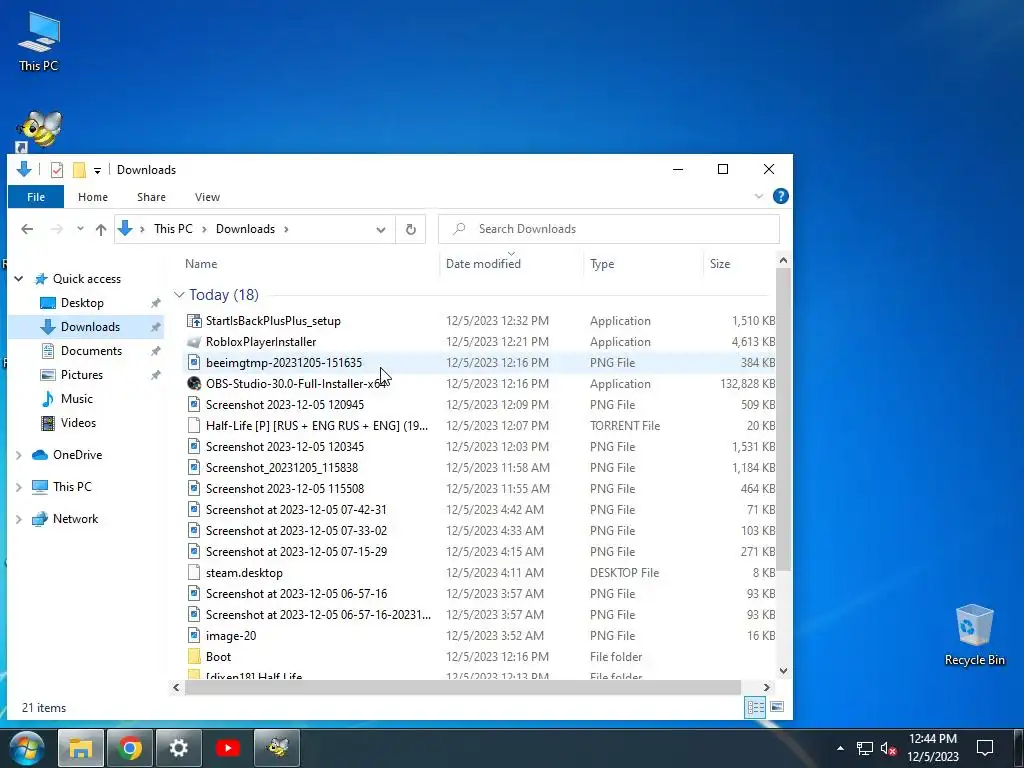Select Half-Life torrent file
Screen dimensions: 1024x768
coord(317,426)
